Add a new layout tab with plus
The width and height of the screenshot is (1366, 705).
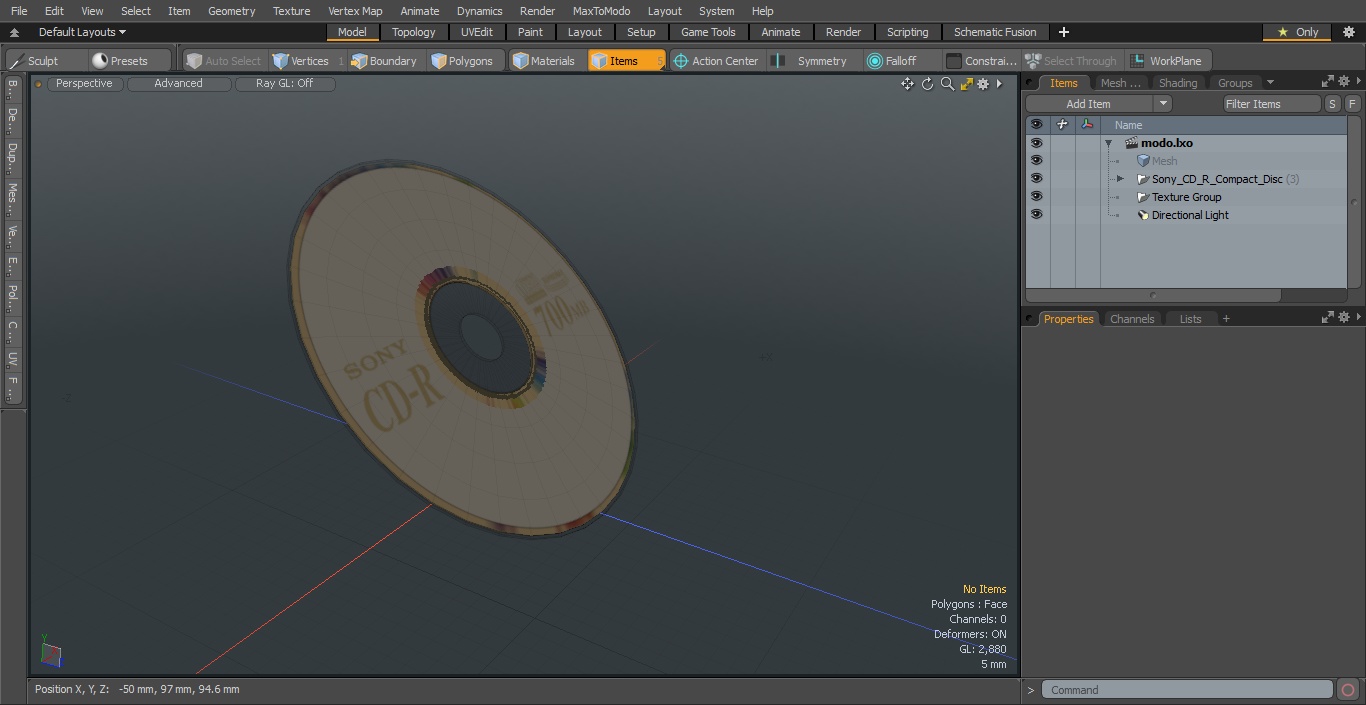(1064, 32)
